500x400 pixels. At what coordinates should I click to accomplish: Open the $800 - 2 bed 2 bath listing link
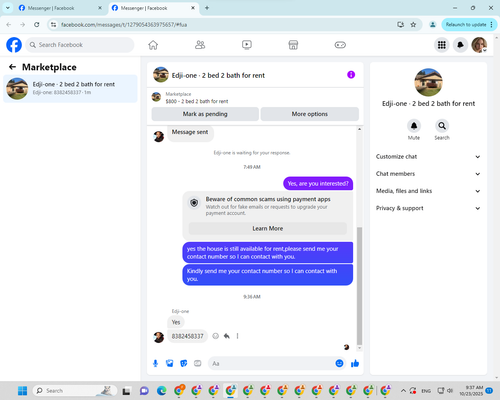(x=197, y=101)
